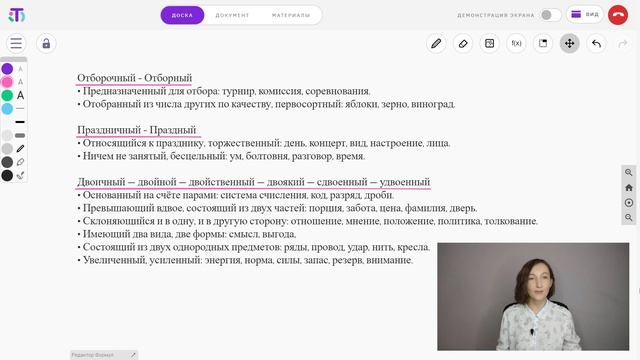Click the 'Демонстрация экрана' label
The width and height of the screenshot is (640, 360).
[496, 15]
